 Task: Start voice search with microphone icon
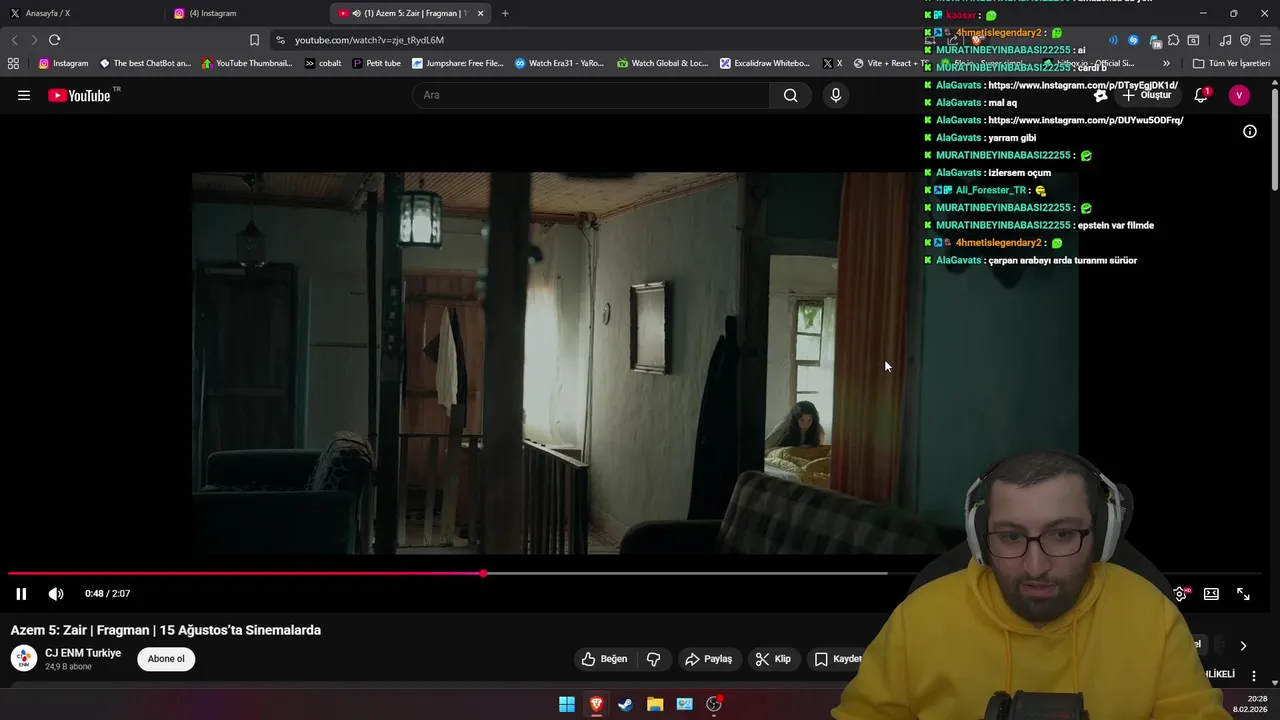836,95
